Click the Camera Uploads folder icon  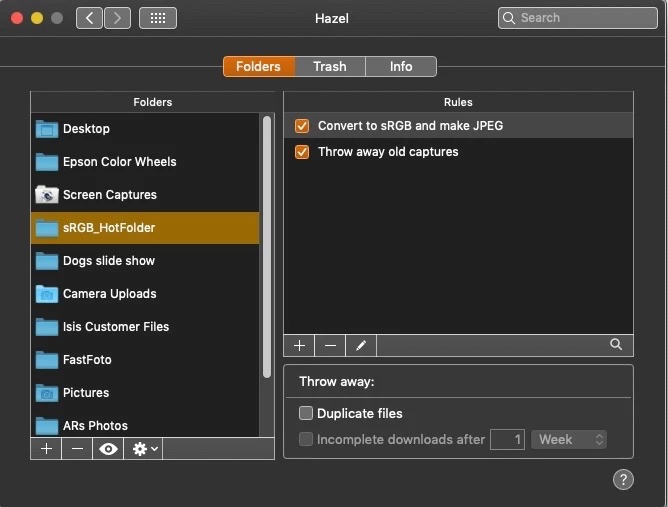pyautogui.click(x=47, y=294)
